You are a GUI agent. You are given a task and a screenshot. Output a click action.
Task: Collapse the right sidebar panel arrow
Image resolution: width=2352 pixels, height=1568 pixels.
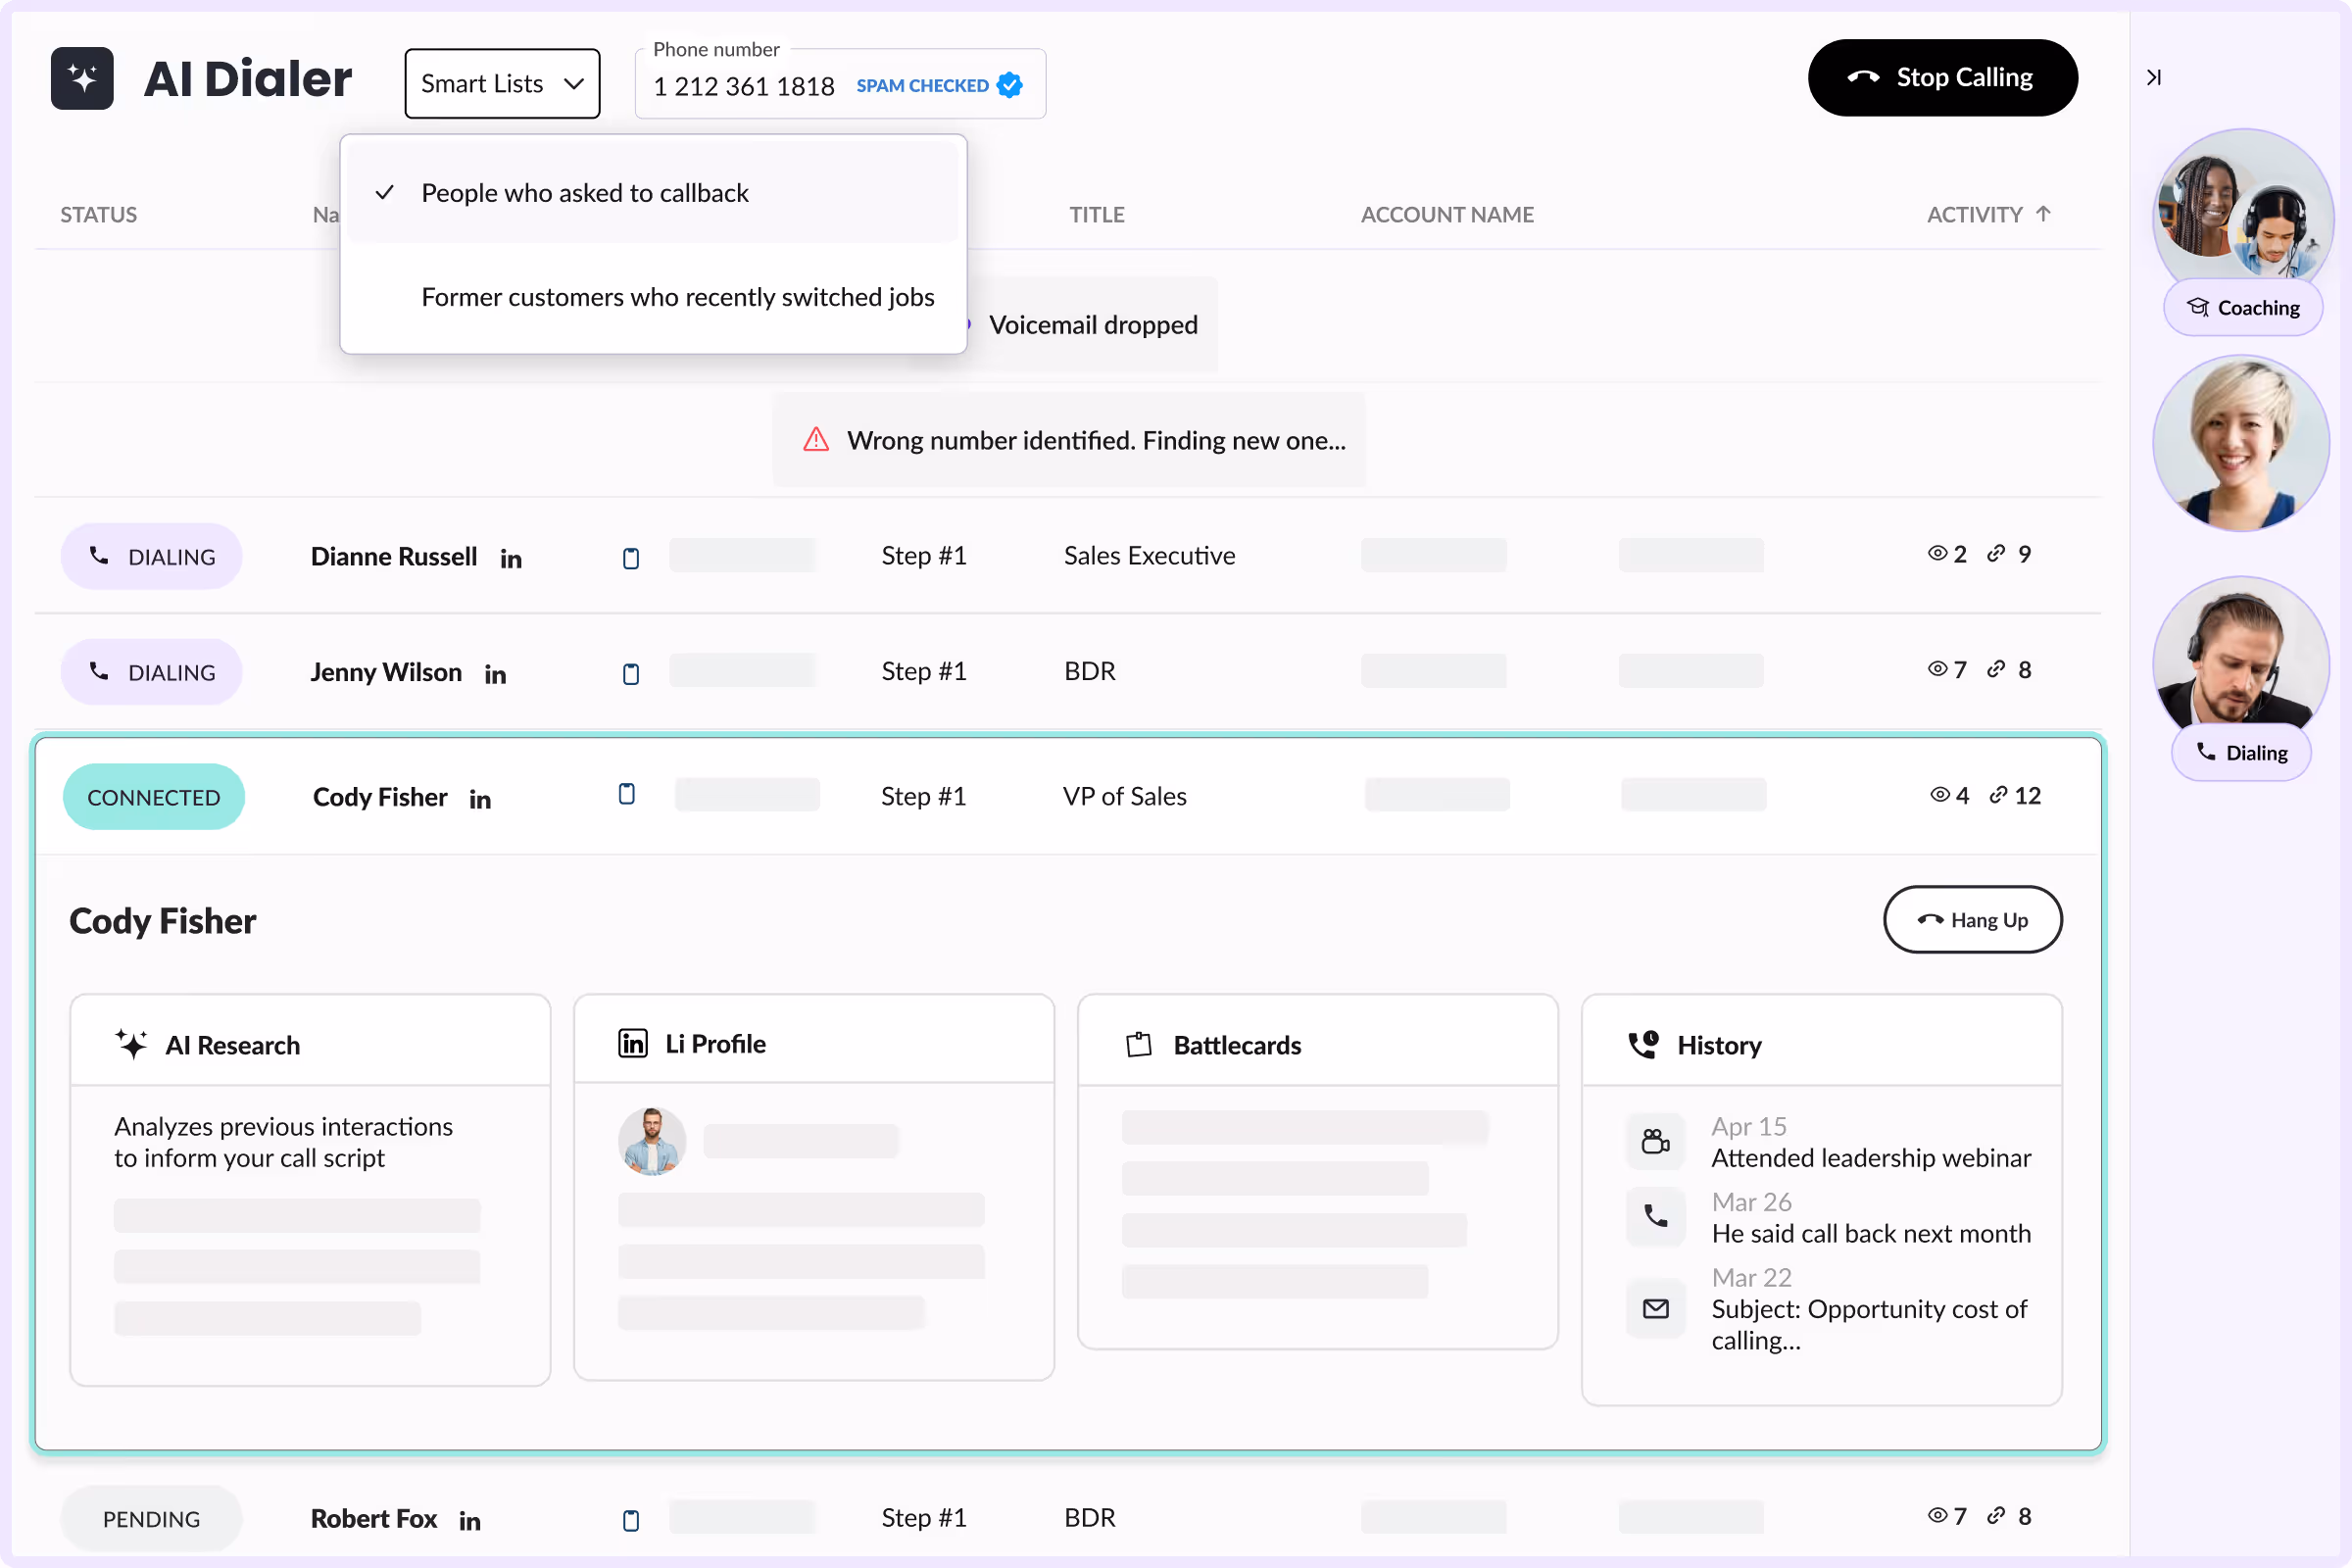coord(2154,77)
